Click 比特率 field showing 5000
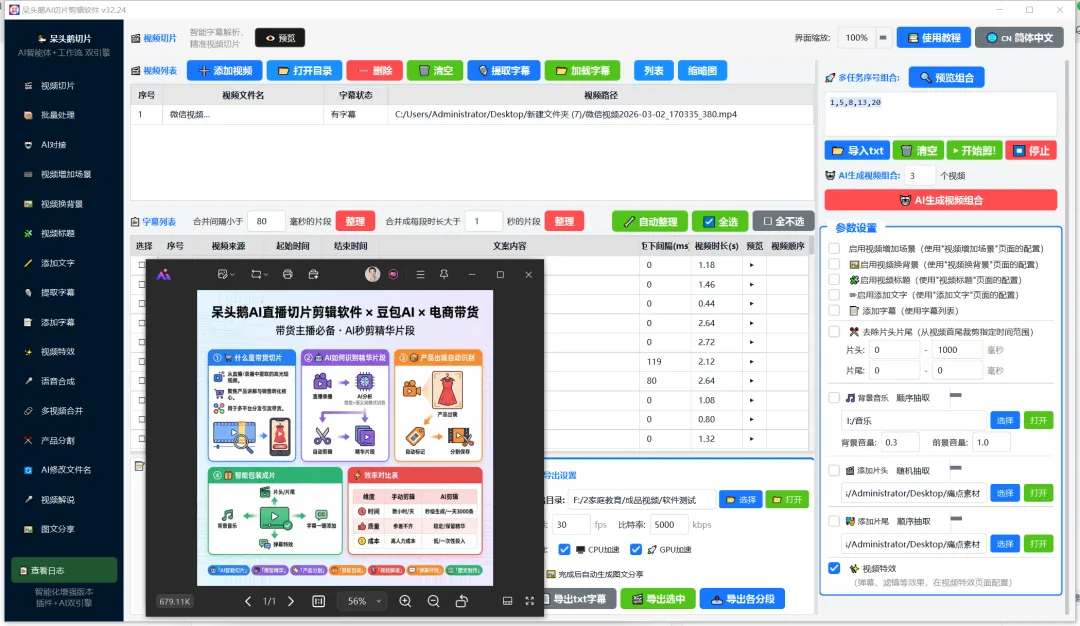 668,525
